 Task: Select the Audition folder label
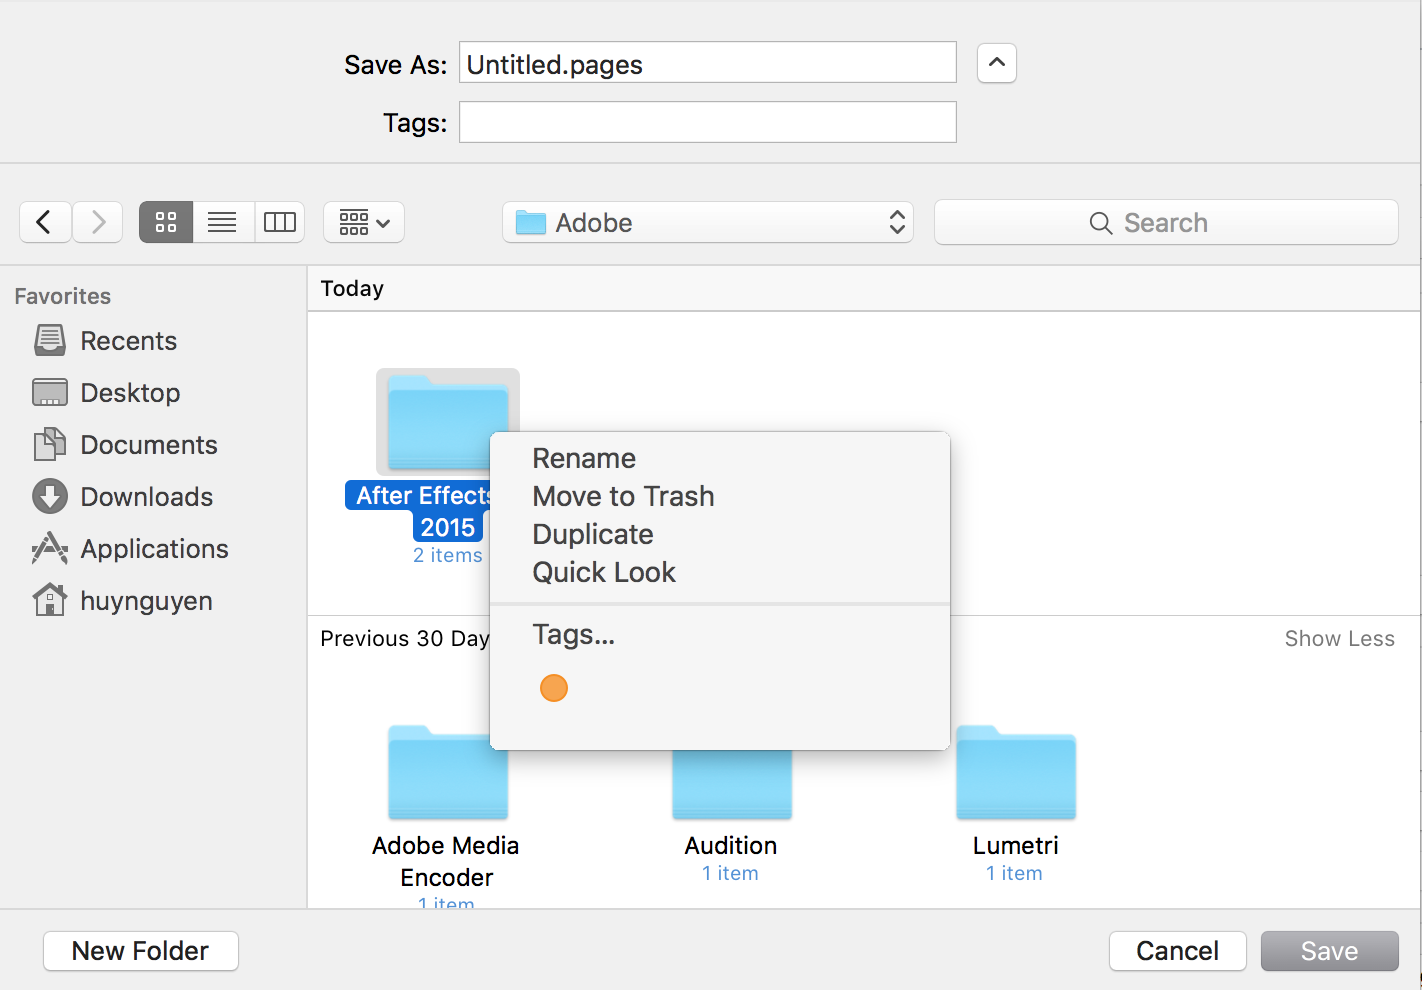click(731, 846)
